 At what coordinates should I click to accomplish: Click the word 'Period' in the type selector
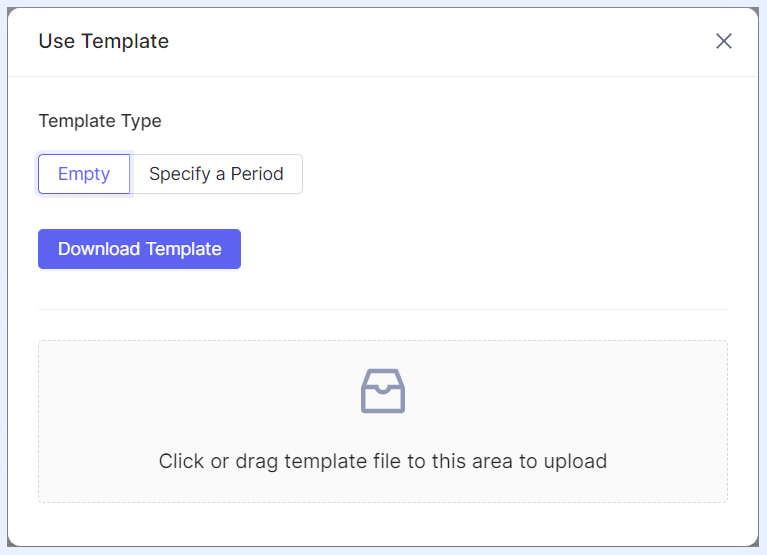pyautogui.click(x=257, y=174)
